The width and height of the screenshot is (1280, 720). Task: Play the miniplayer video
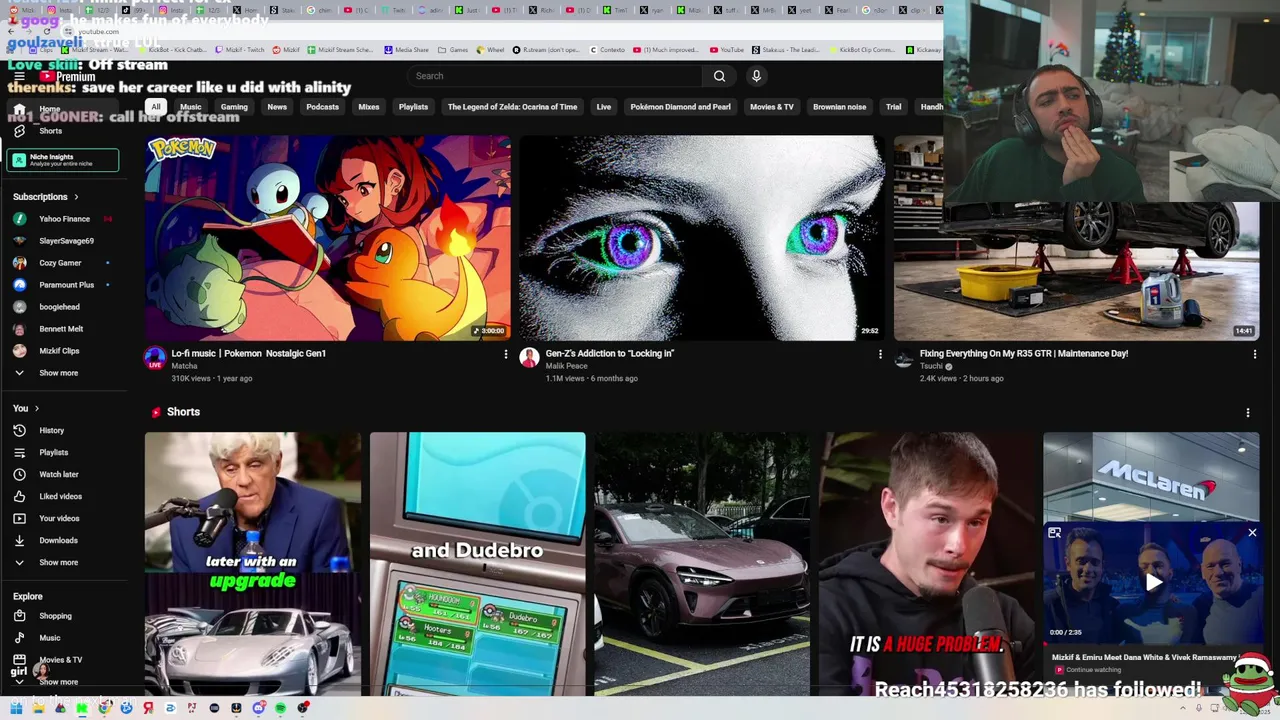pos(1153,583)
